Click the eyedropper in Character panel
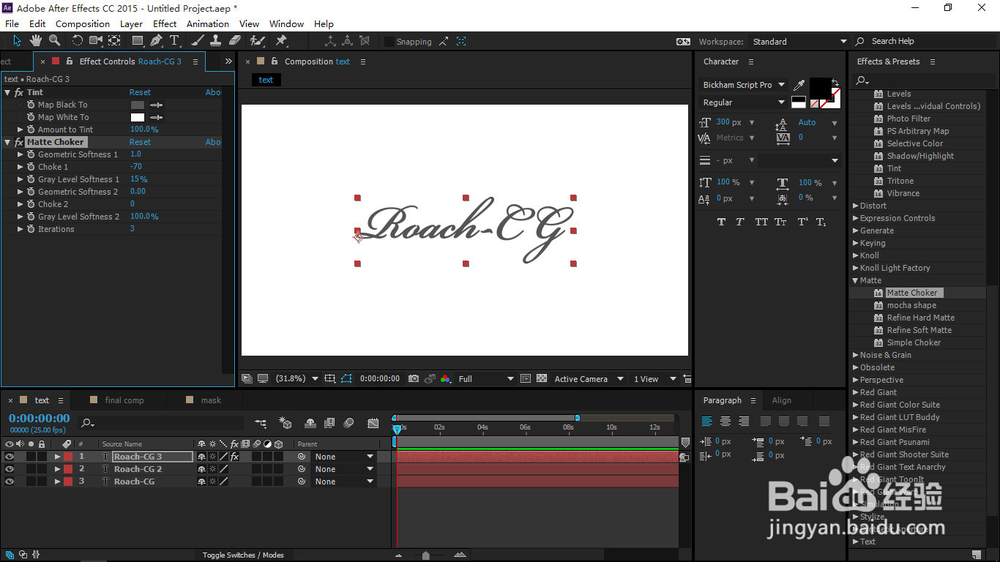Screen dimensions: 1000x562 coord(798,85)
